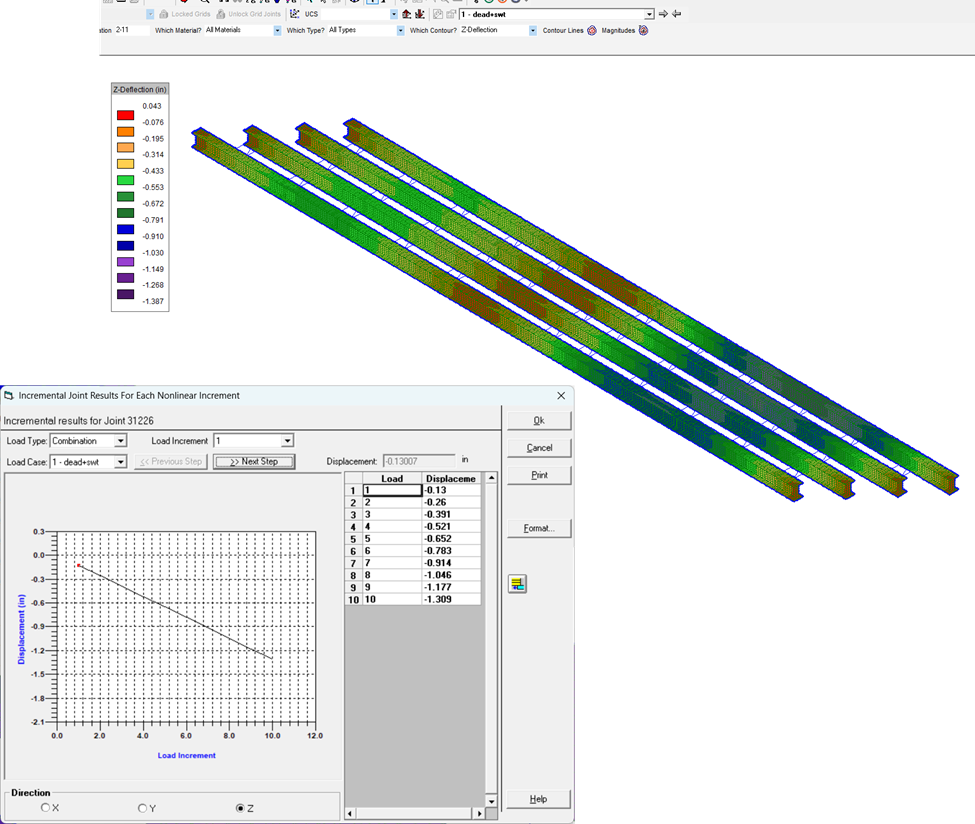The image size is (975, 824).
Task: Open the toolbar load case dead+swt dropdown
Action: click(x=649, y=14)
